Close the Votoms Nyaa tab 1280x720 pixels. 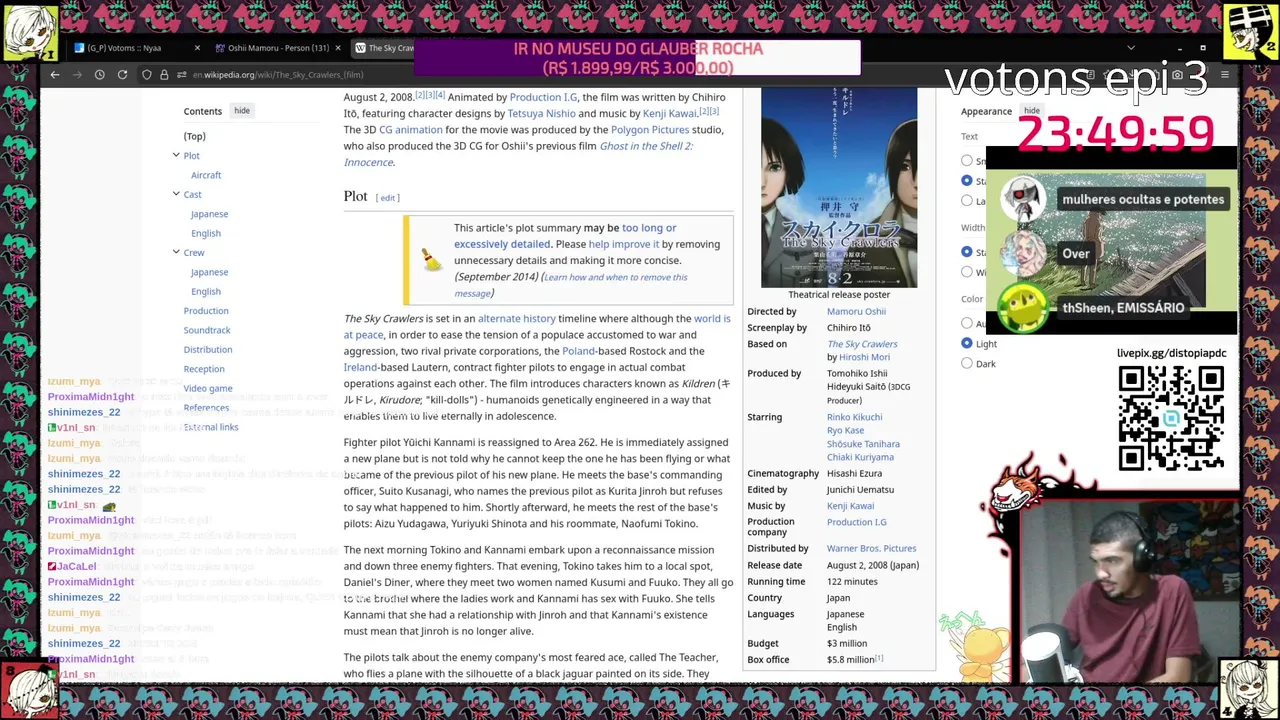[197, 48]
